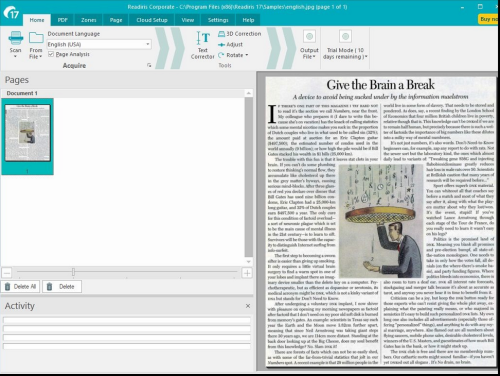The width and height of the screenshot is (500, 376).
Task: Click the Delete button
Action: (62, 287)
